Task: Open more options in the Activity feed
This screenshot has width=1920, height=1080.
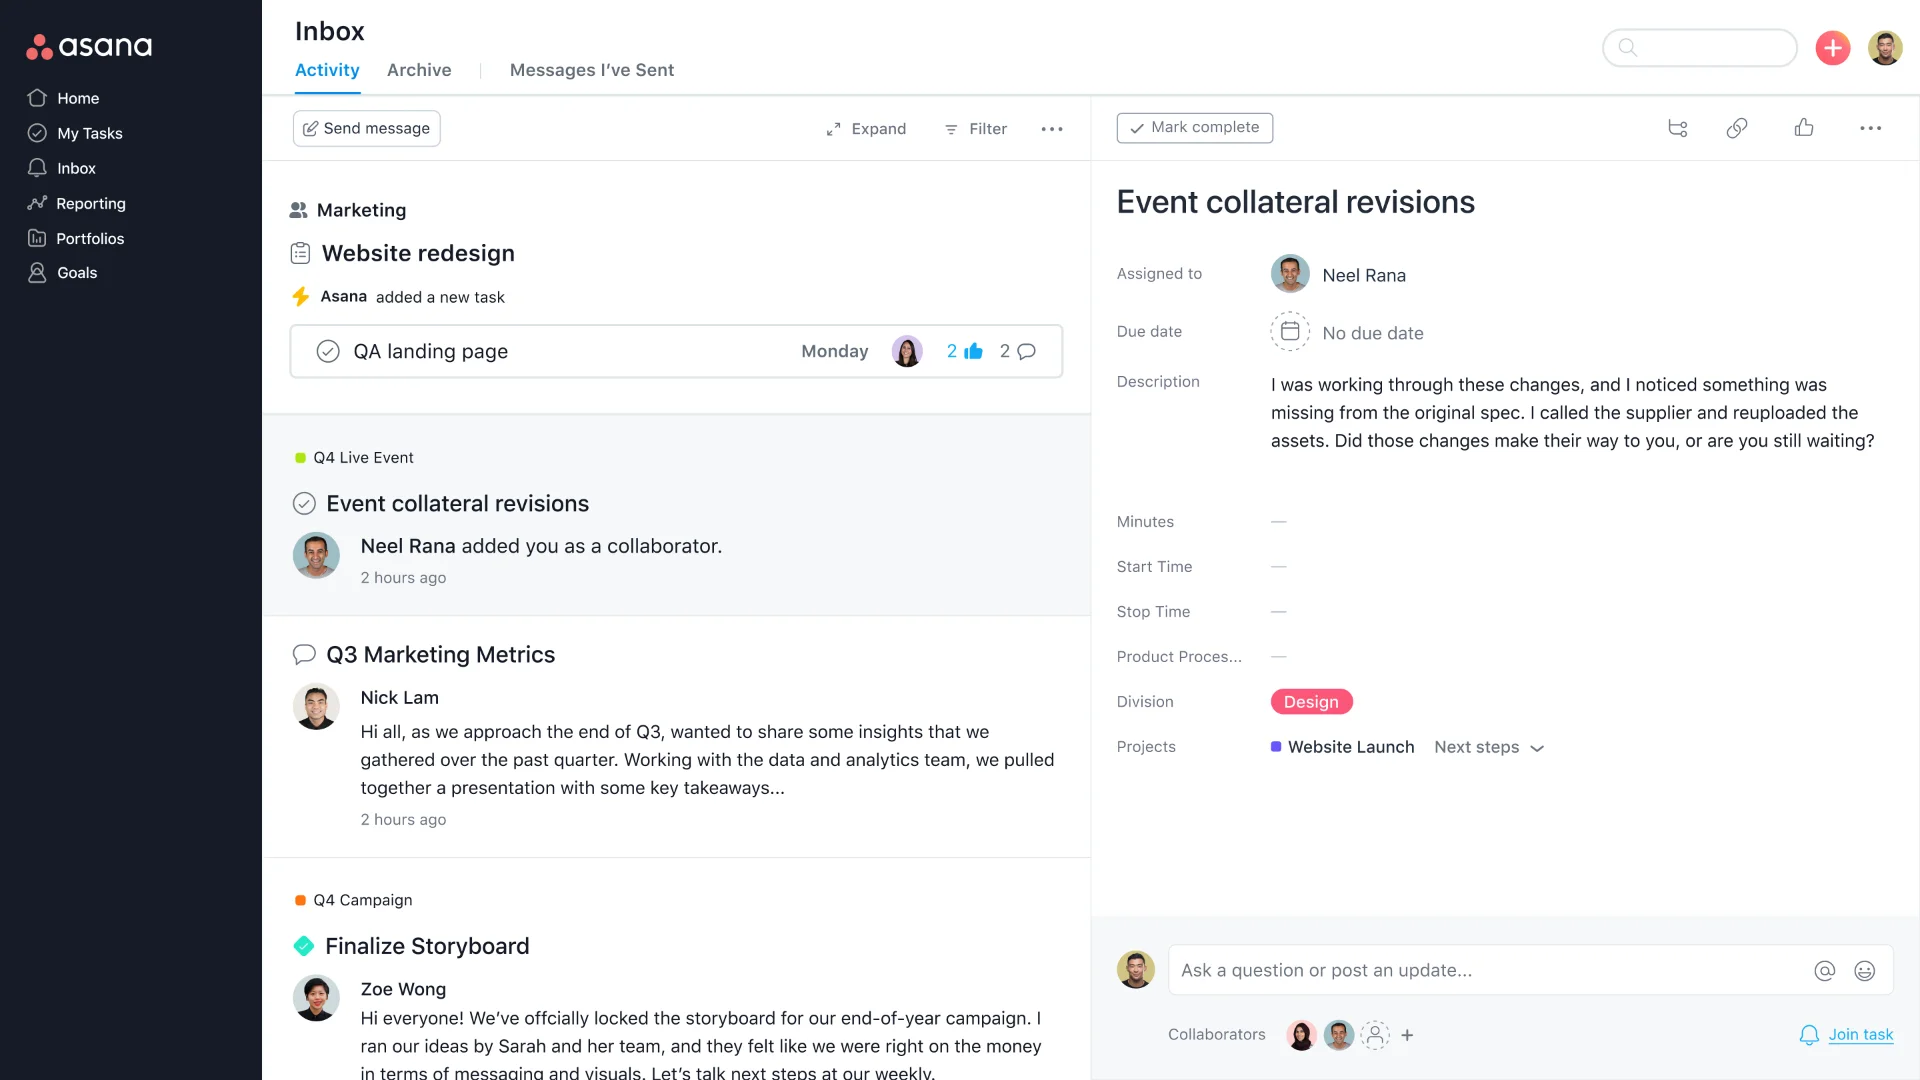Action: pyautogui.click(x=1052, y=129)
